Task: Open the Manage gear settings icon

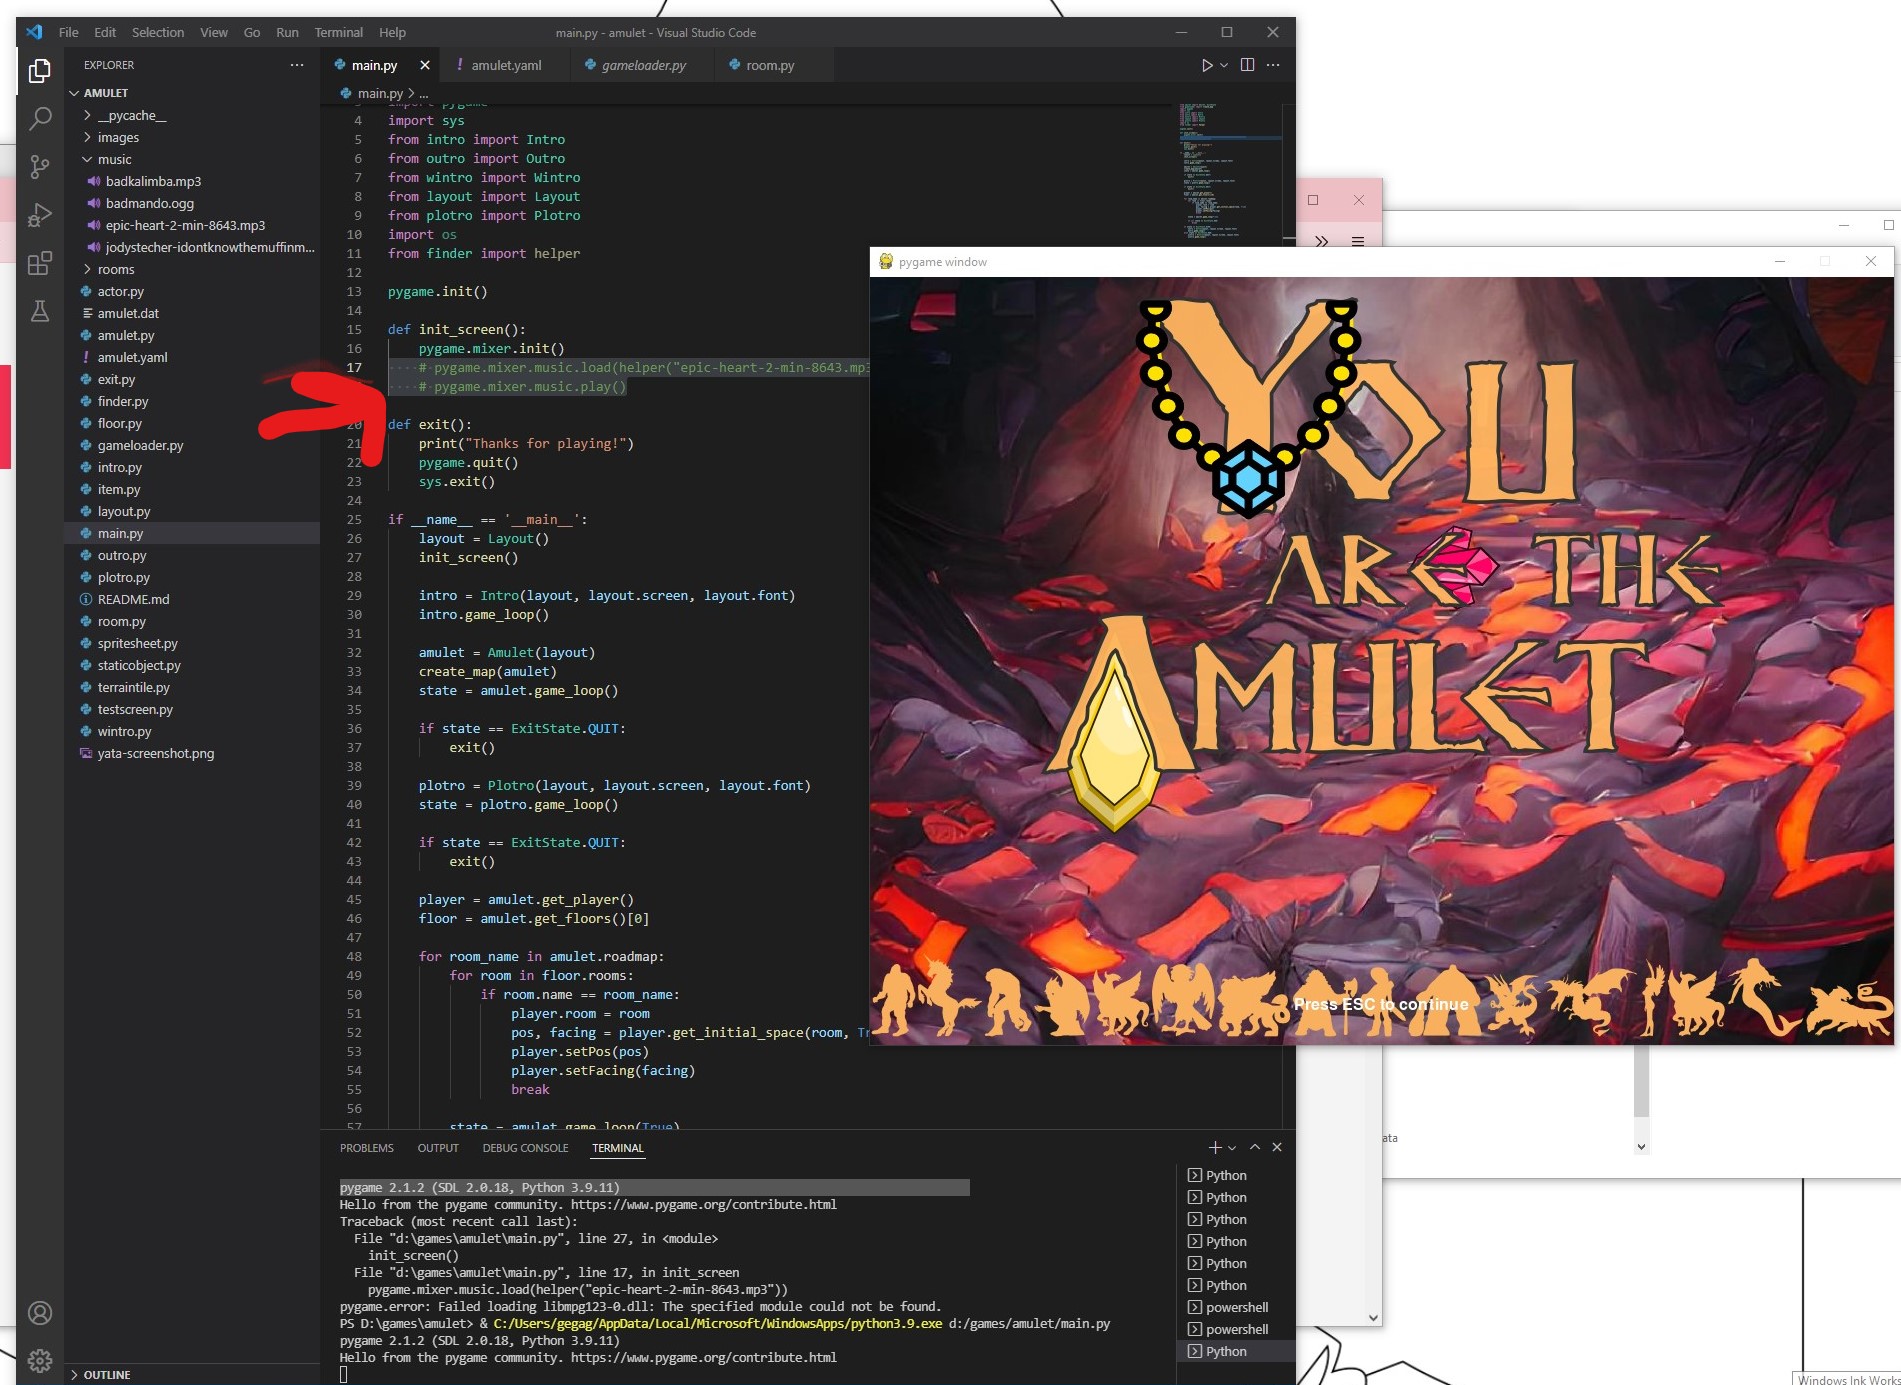Action: point(40,1360)
